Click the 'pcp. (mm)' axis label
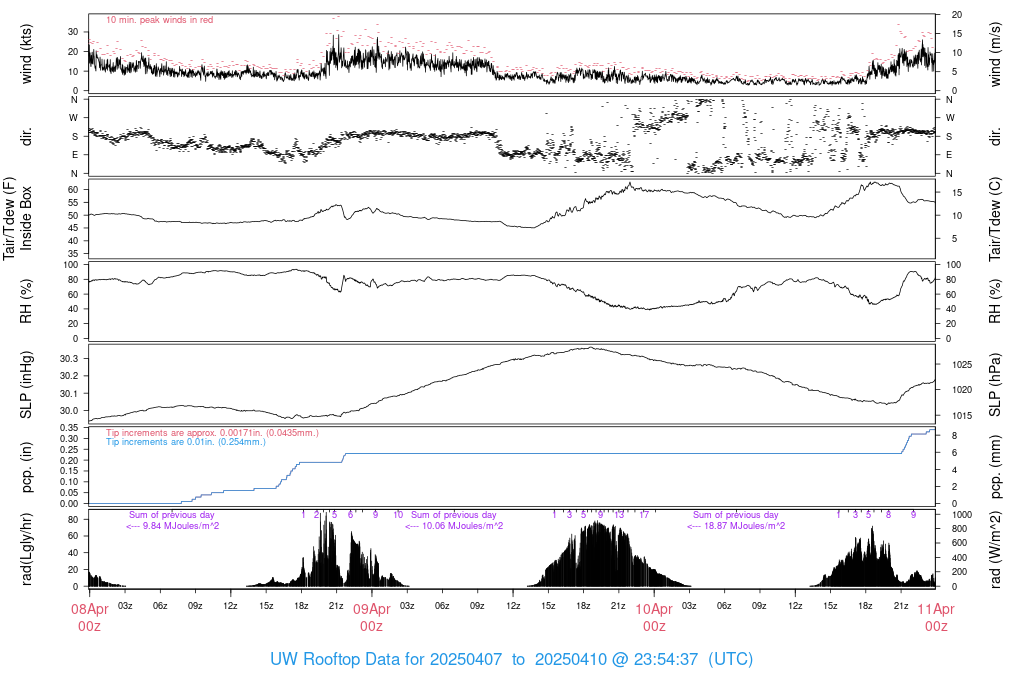 (995, 467)
